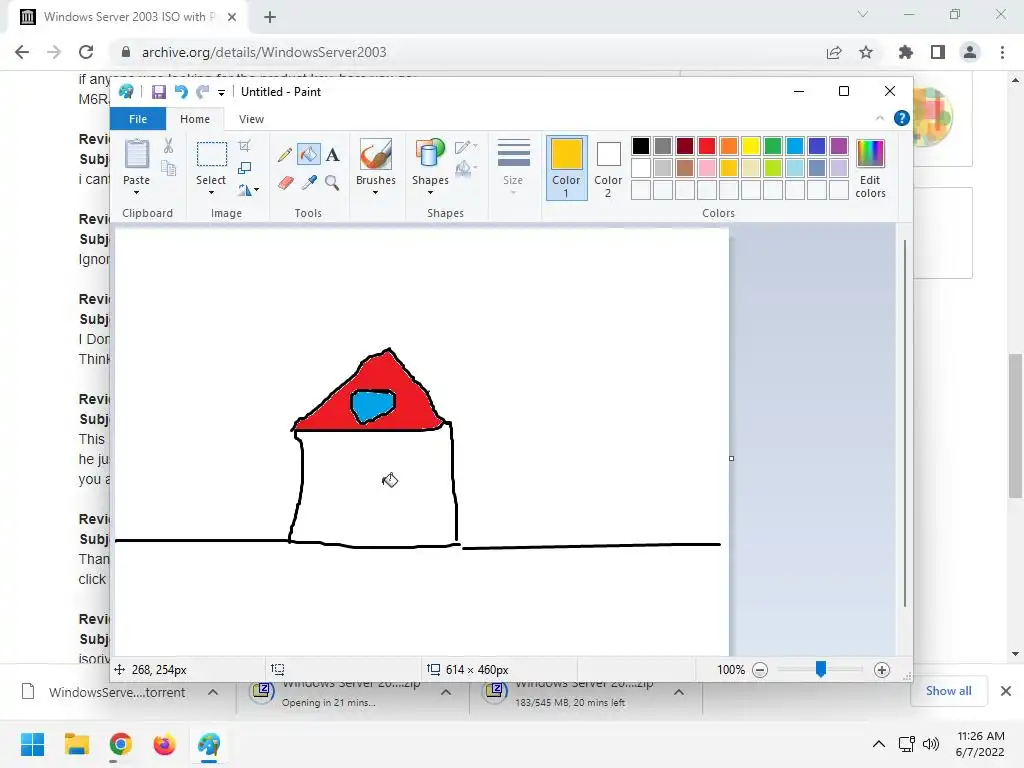
Task: Click the Brushes tool icon
Action: click(376, 155)
